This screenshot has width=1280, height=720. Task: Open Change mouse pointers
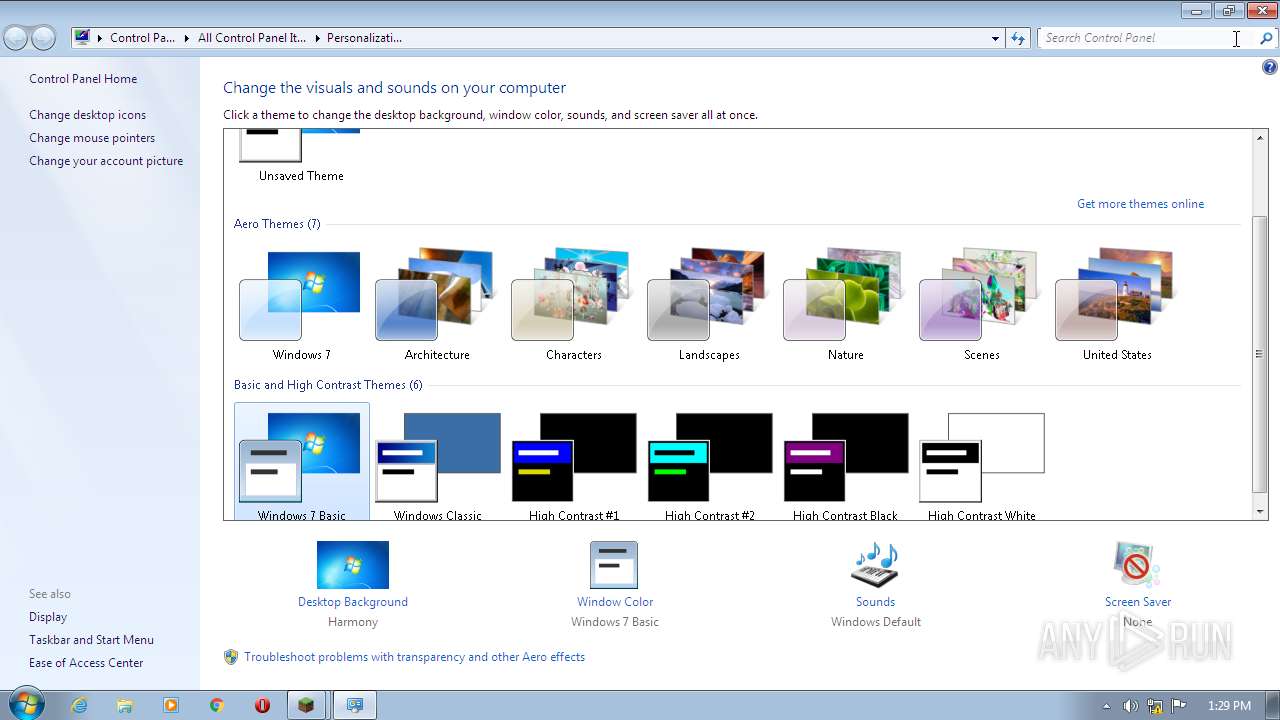click(x=92, y=138)
